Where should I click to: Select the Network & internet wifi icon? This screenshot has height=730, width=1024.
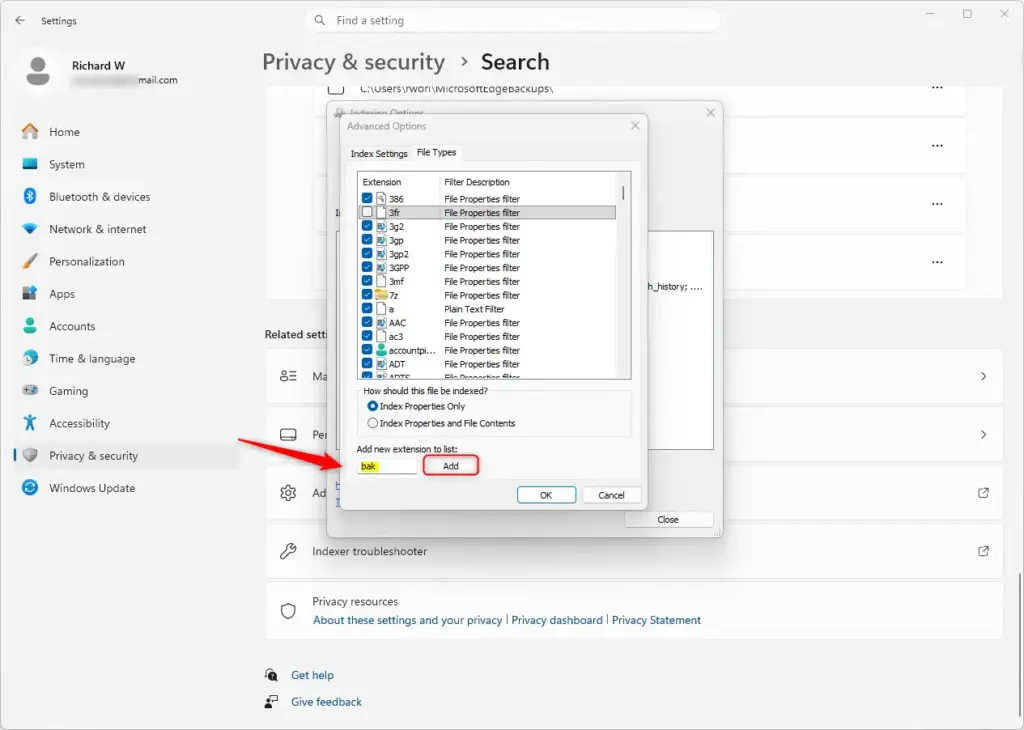pyautogui.click(x=30, y=229)
